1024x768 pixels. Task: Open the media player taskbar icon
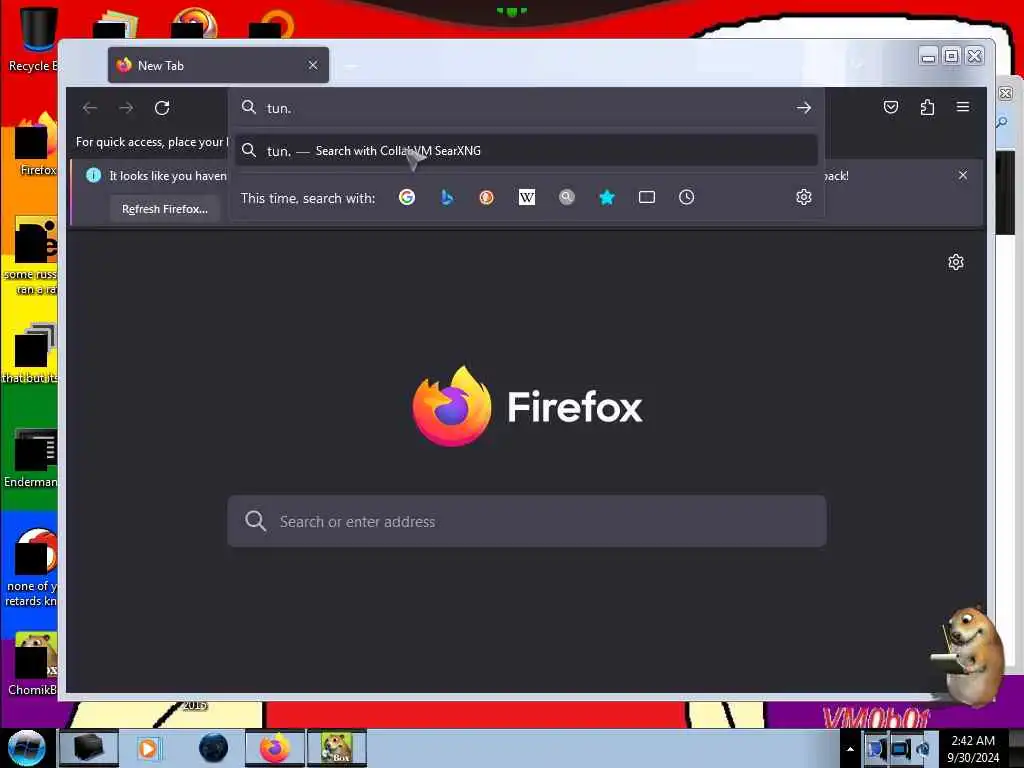pos(148,748)
